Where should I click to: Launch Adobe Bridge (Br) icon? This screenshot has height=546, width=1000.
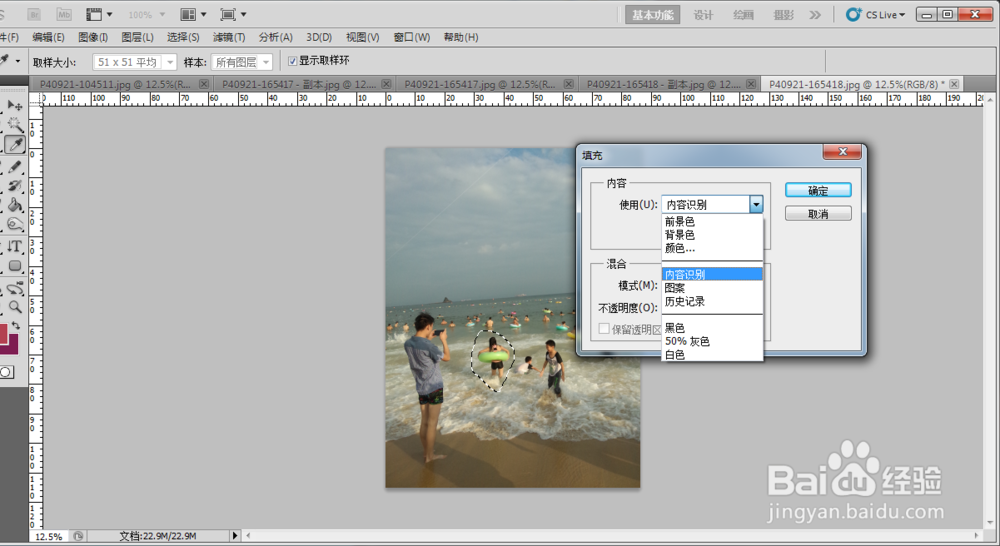coord(34,14)
